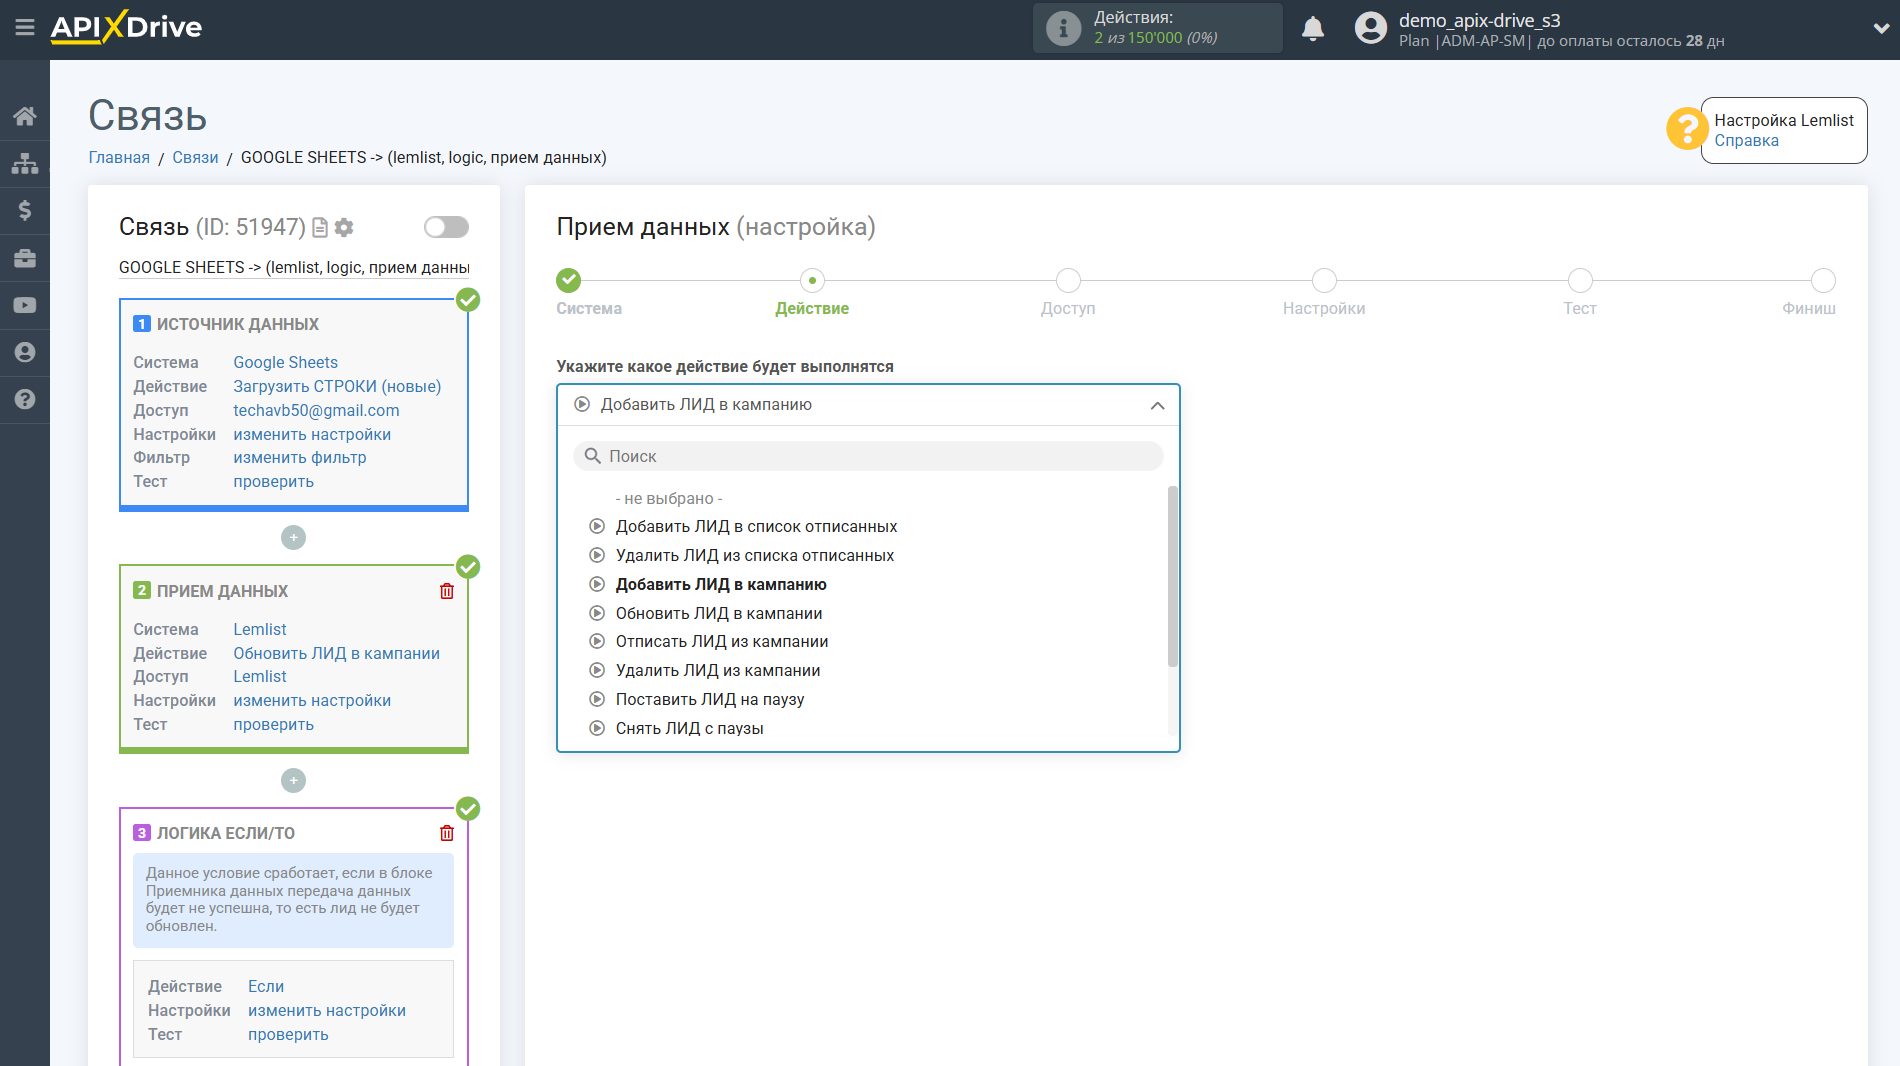Click 'изменить настройки' in ЛОГИКА ЕСЛИ/ТО
The image size is (1900, 1066).
click(x=327, y=1011)
